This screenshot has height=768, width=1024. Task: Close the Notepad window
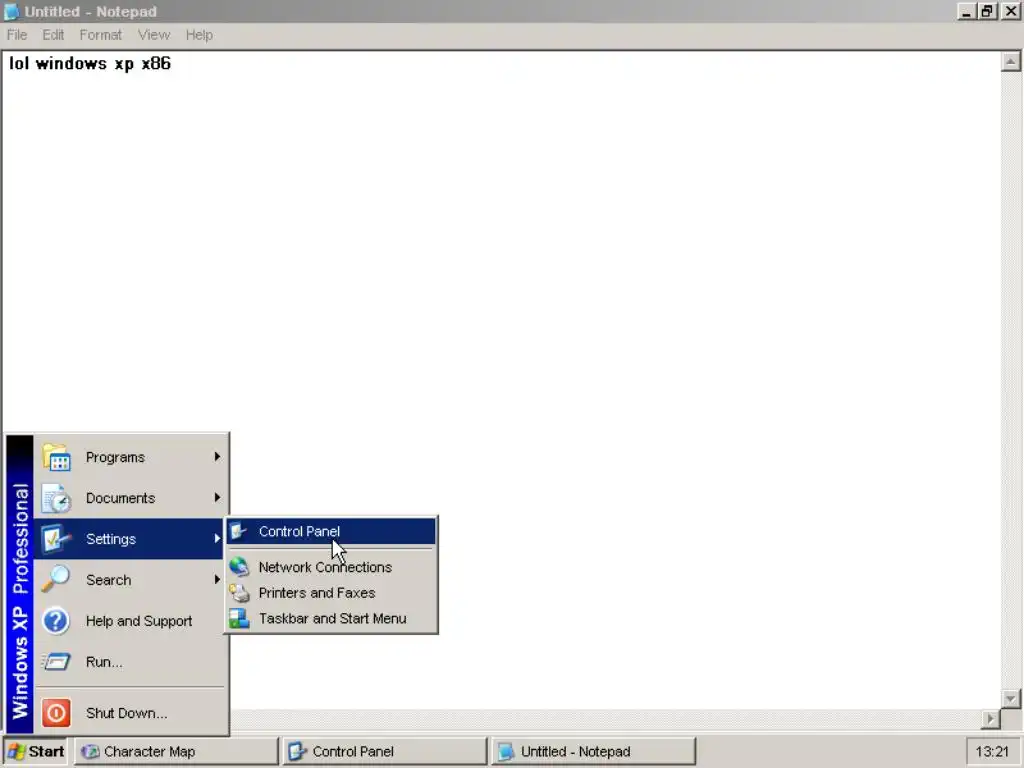(1010, 11)
